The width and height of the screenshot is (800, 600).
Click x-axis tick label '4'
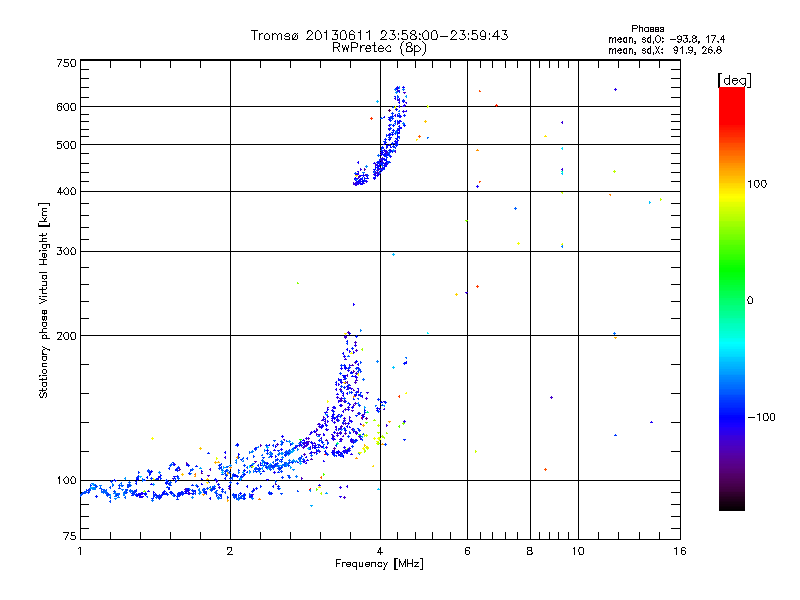click(x=380, y=551)
